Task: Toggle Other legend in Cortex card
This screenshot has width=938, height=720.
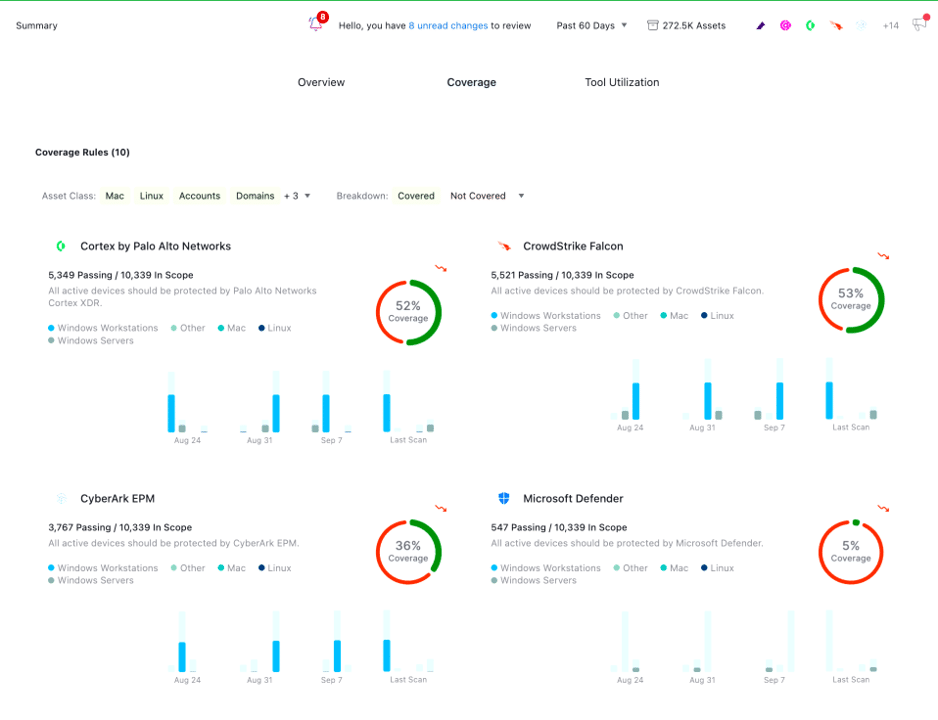Action: (x=188, y=328)
